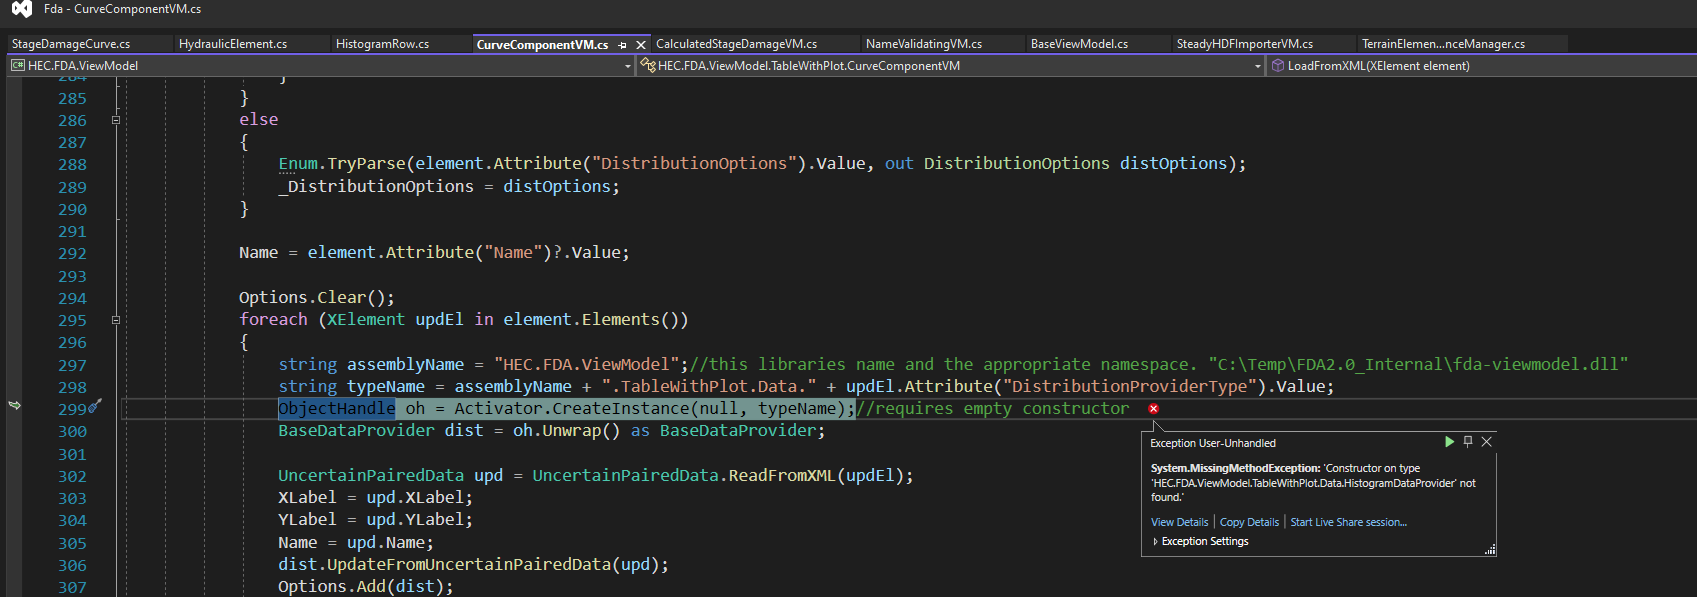
Task: Click the Exception User-Unhandled title text
Action: click(x=1213, y=442)
